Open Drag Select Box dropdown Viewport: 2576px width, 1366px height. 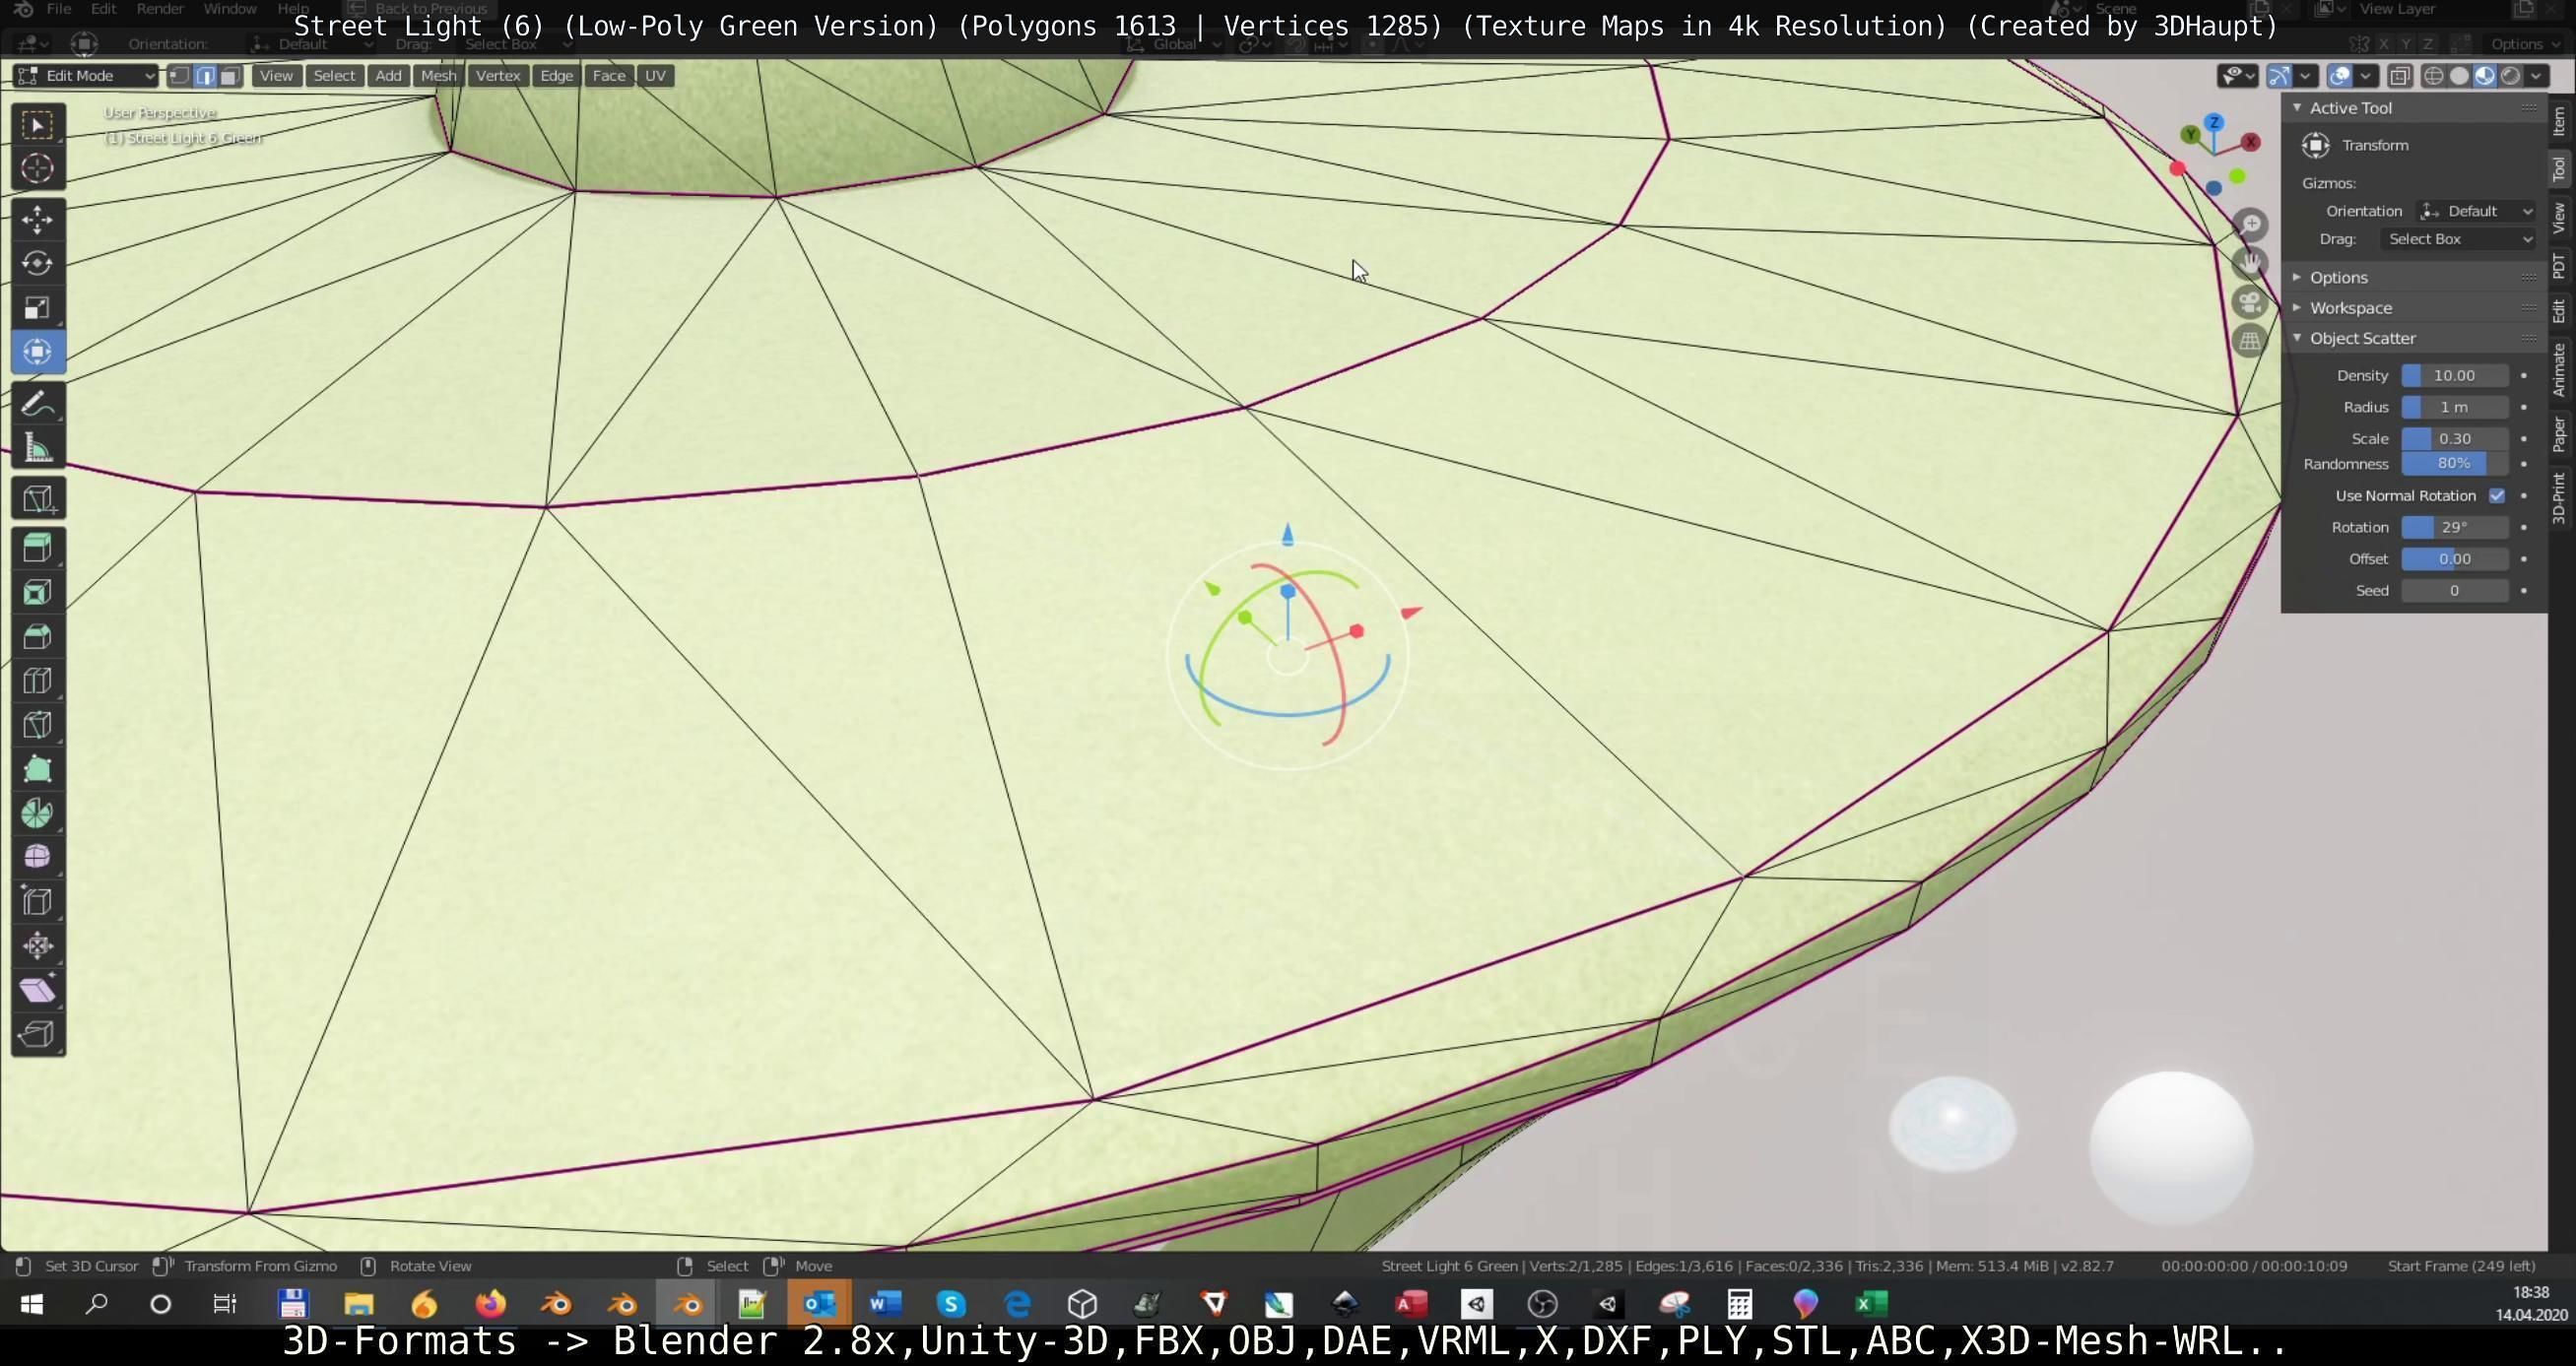2459,239
